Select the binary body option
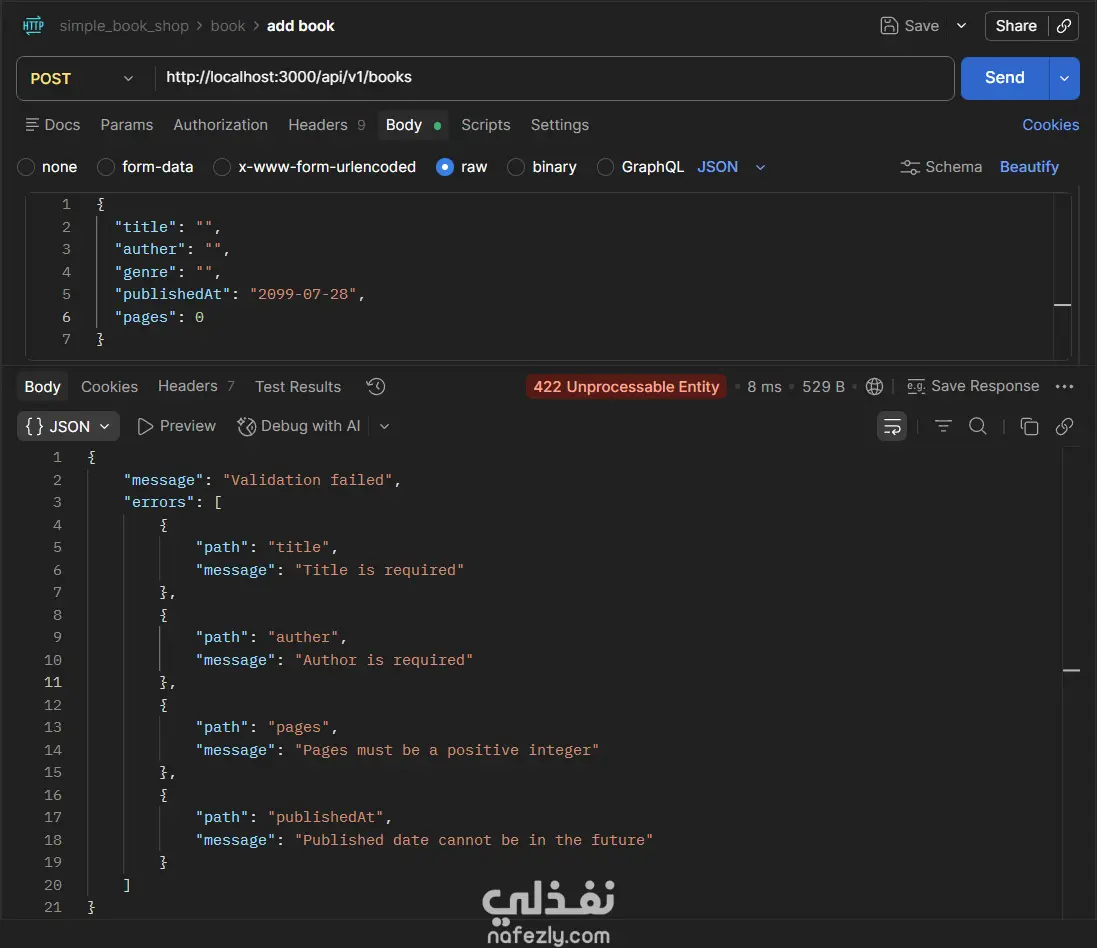Screen dimensions: 1097x948 point(516,167)
